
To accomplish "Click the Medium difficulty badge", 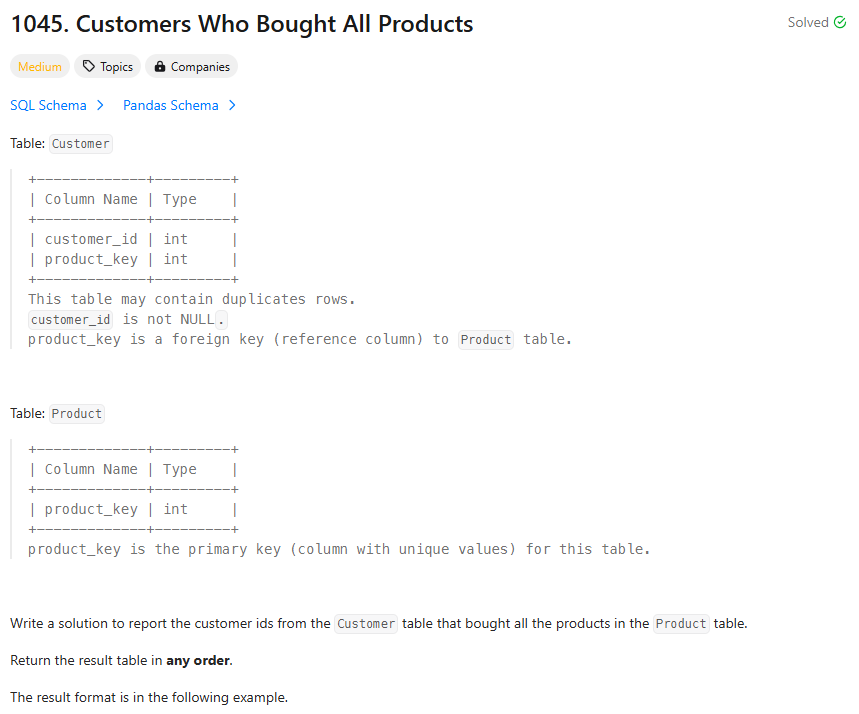I will click(39, 66).
